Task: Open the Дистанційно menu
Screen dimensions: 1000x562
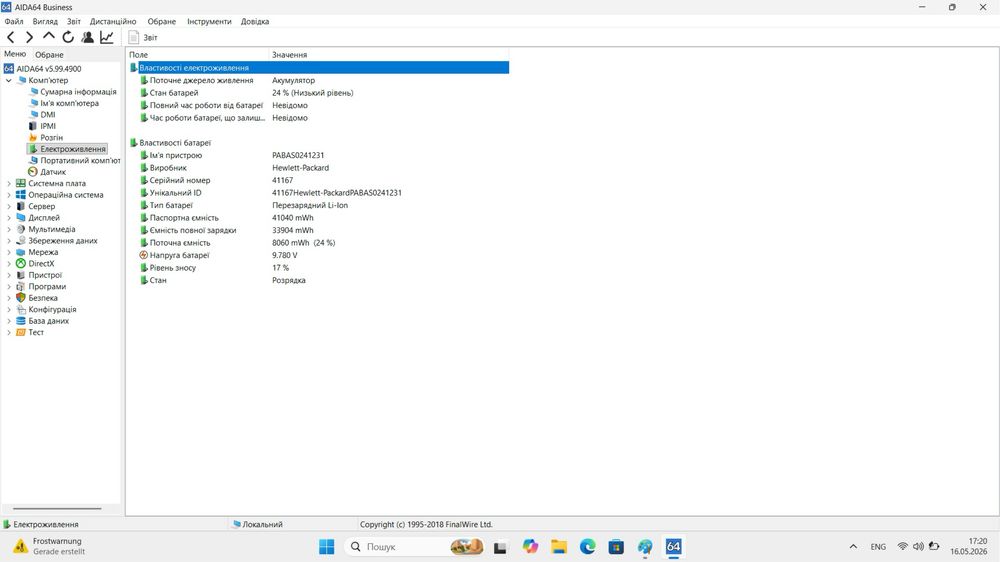Action: (113, 21)
